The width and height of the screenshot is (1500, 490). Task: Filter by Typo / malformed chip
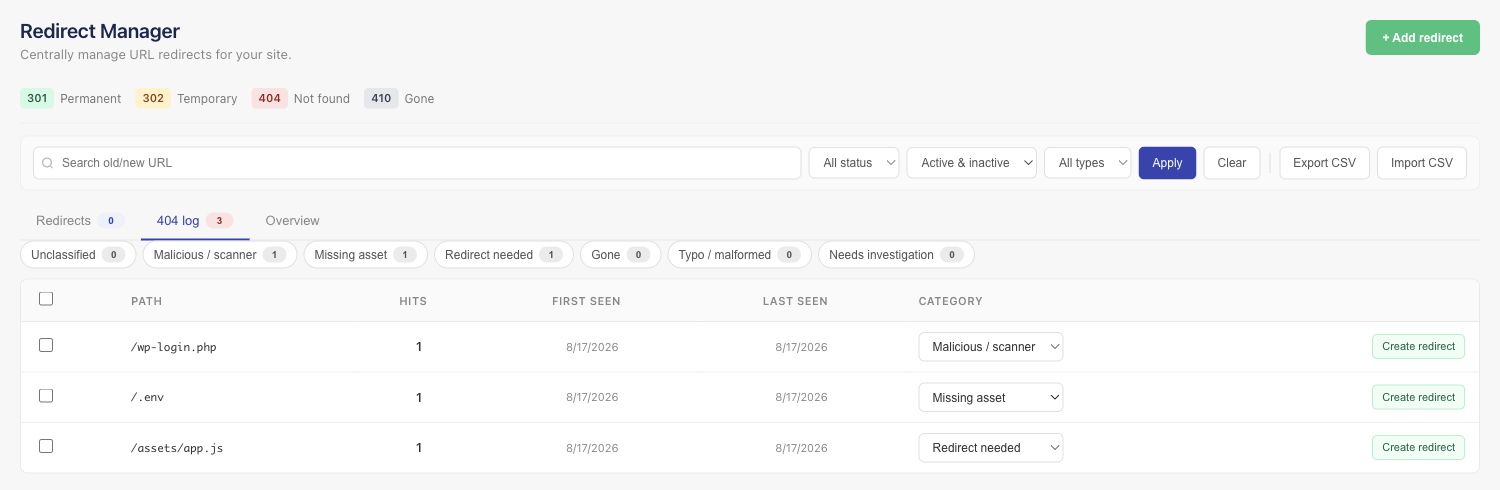tap(739, 255)
